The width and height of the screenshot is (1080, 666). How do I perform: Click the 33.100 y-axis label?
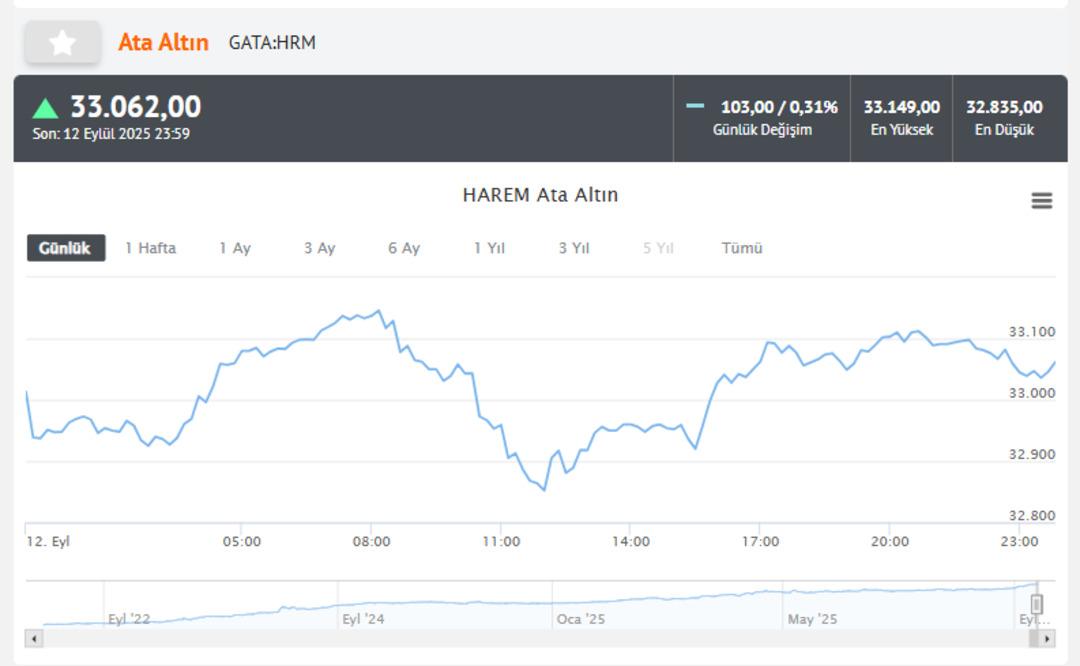[1032, 332]
